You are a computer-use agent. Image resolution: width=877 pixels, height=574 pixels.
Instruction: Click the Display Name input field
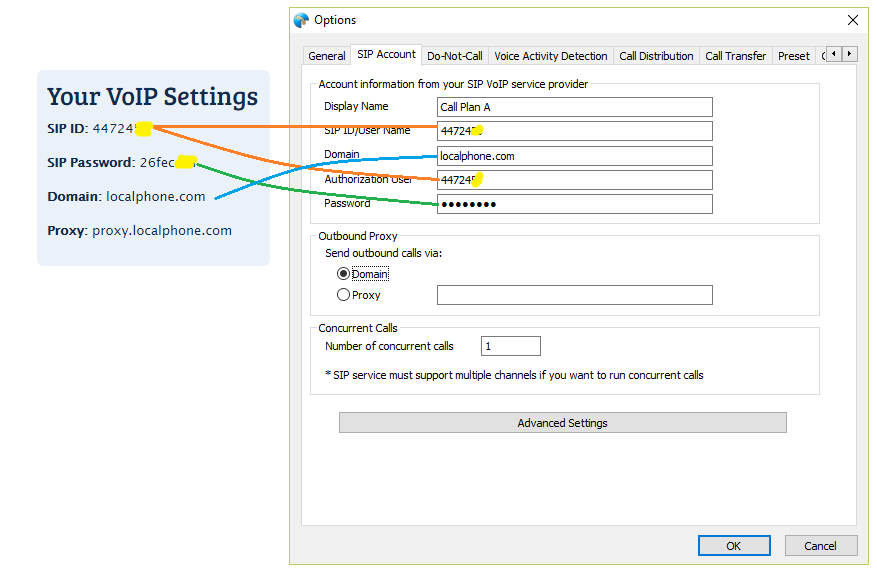(574, 107)
